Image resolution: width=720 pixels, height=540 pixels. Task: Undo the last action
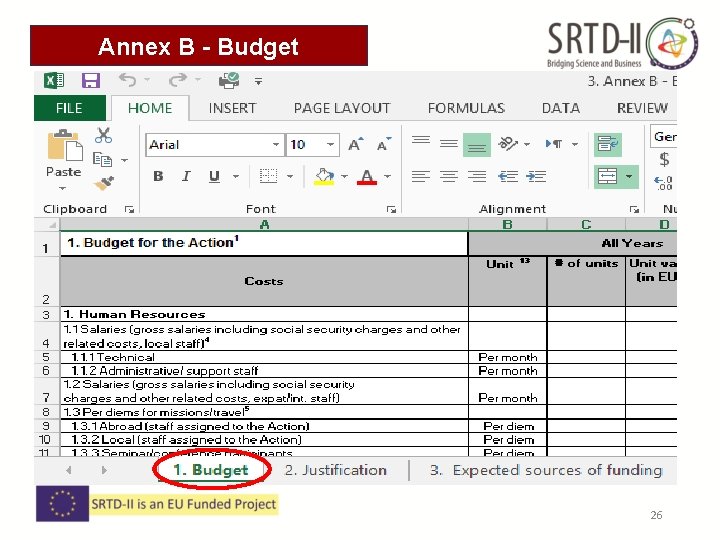point(127,80)
